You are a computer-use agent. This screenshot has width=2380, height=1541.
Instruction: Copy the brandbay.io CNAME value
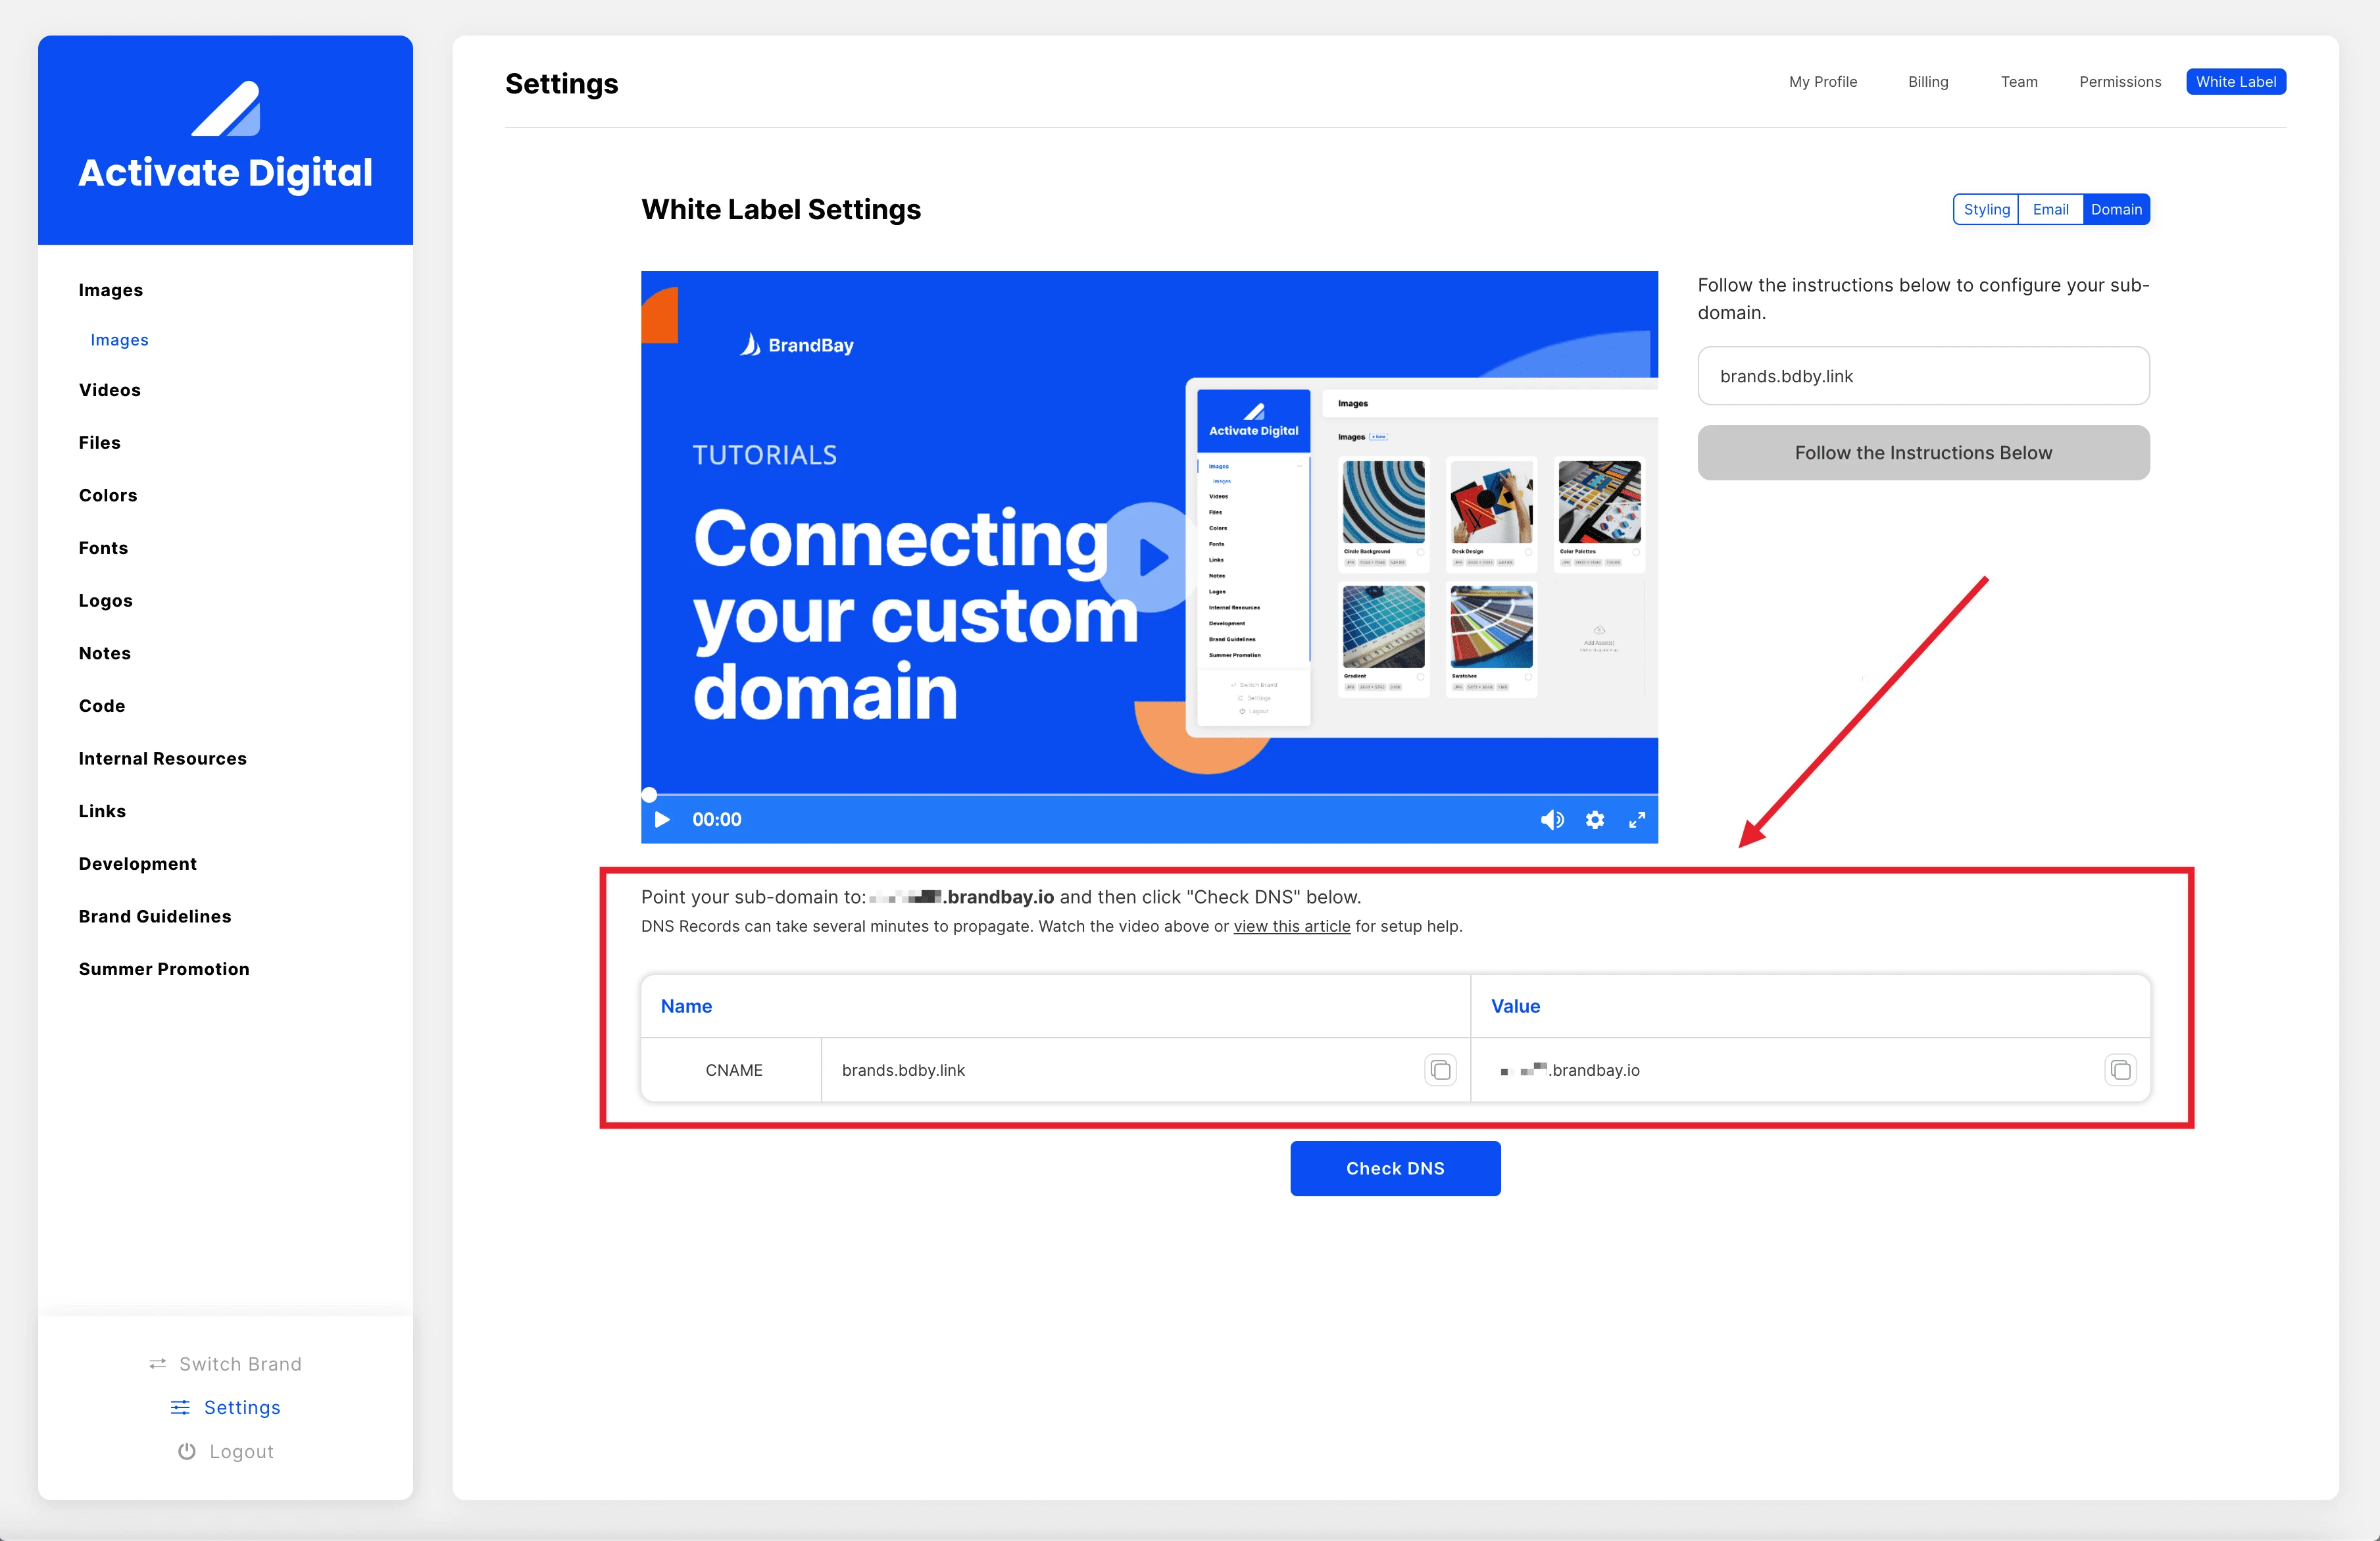(2120, 1070)
